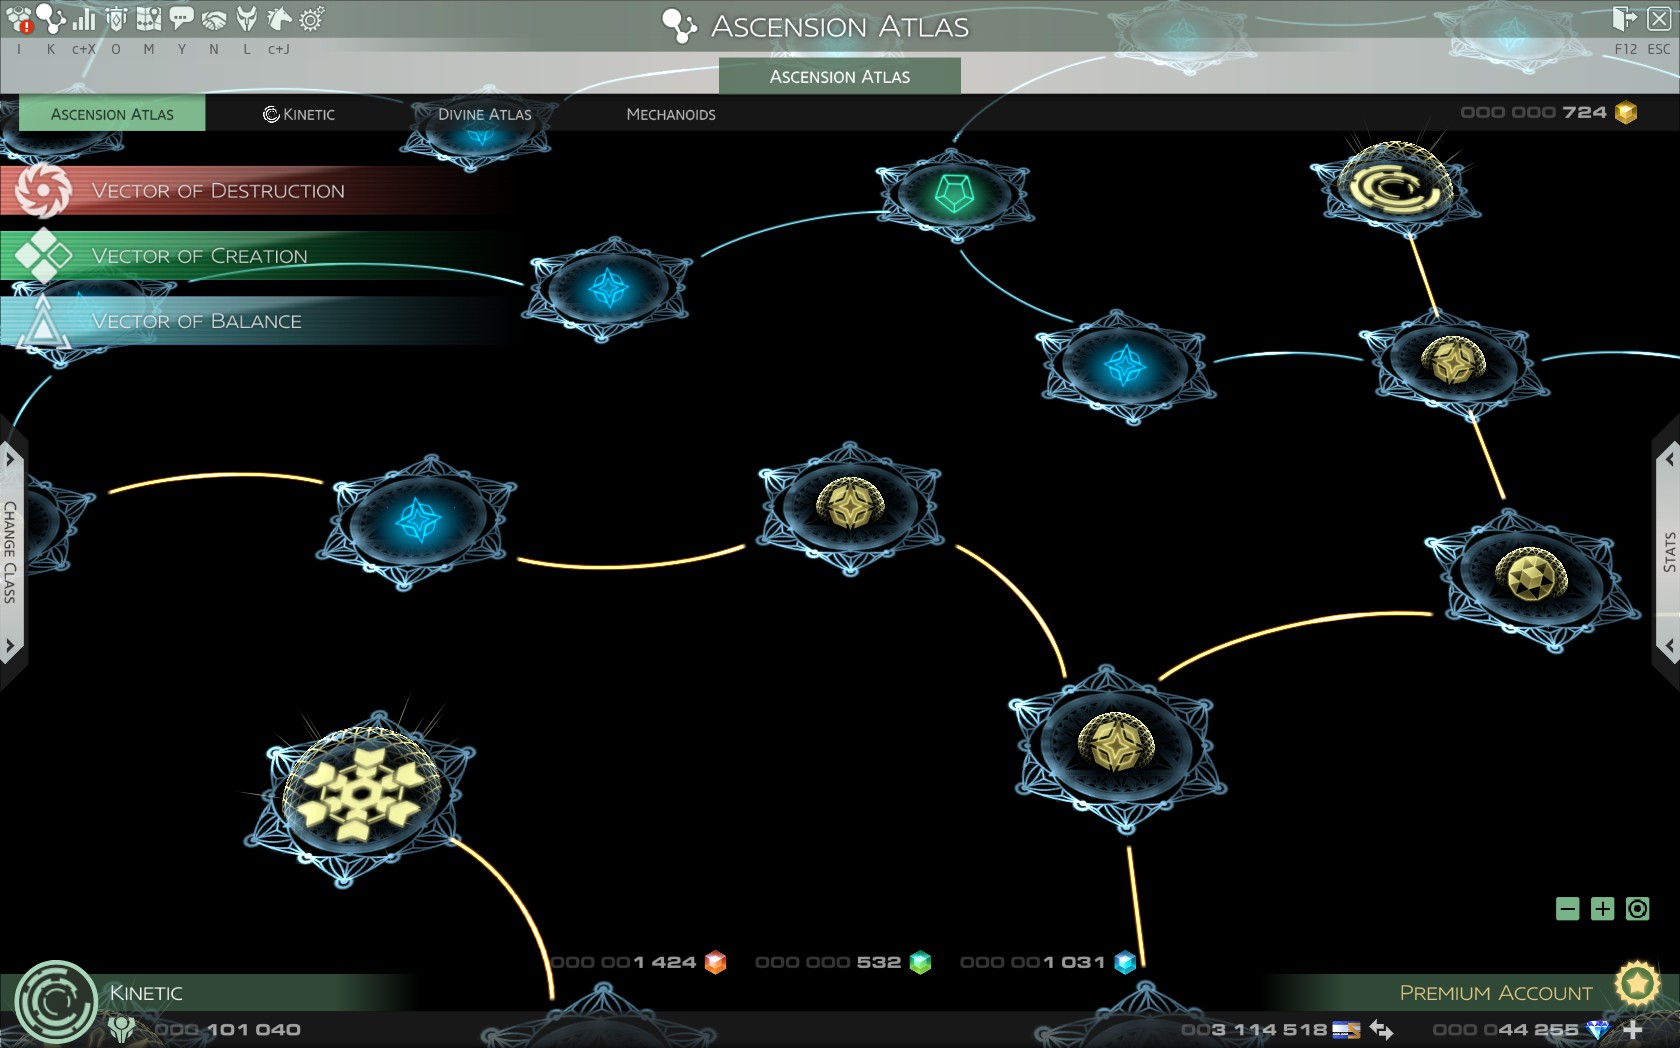Click the 000 101 040 prestige value
Viewport: 1680px width, 1048px height.
point(228,1029)
